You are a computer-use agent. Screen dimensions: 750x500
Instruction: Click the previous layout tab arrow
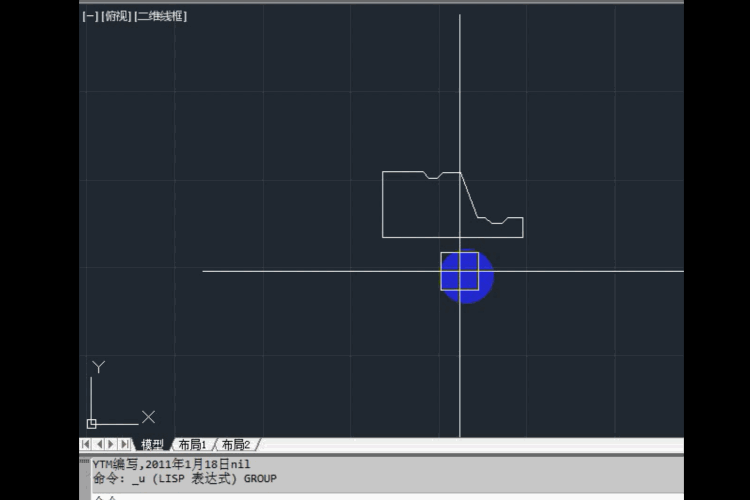(x=98, y=444)
